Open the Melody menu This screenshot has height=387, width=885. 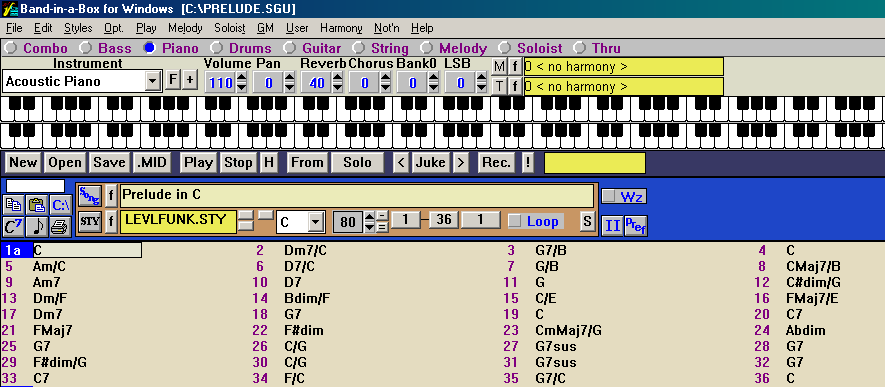(185, 28)
